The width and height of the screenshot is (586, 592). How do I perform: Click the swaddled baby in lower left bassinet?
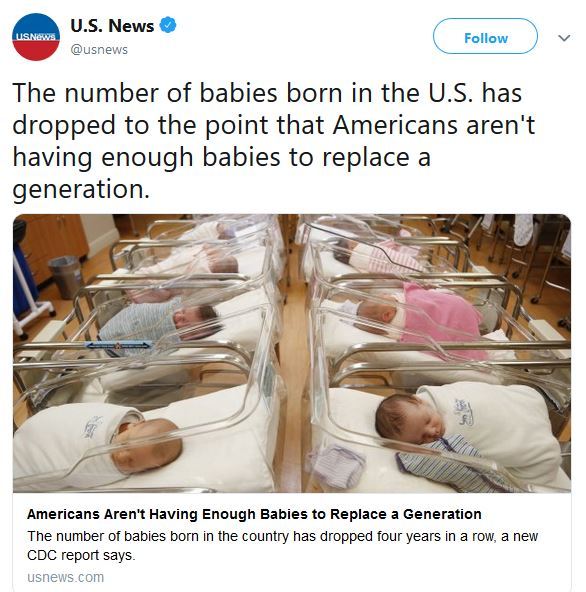point(102,440)
